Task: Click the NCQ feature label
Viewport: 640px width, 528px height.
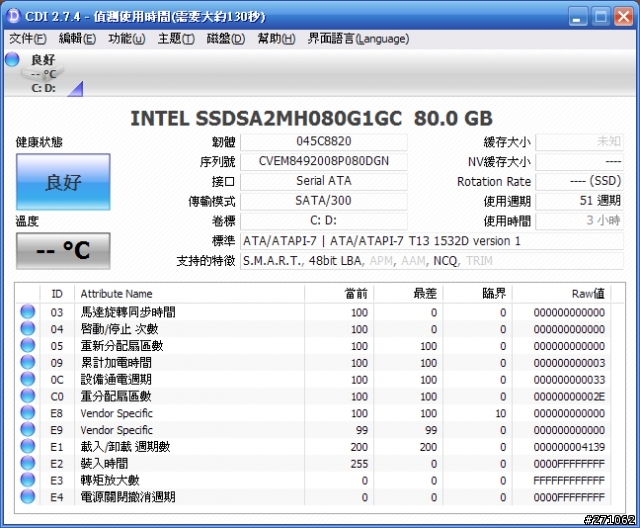Action: coord(446,261)
